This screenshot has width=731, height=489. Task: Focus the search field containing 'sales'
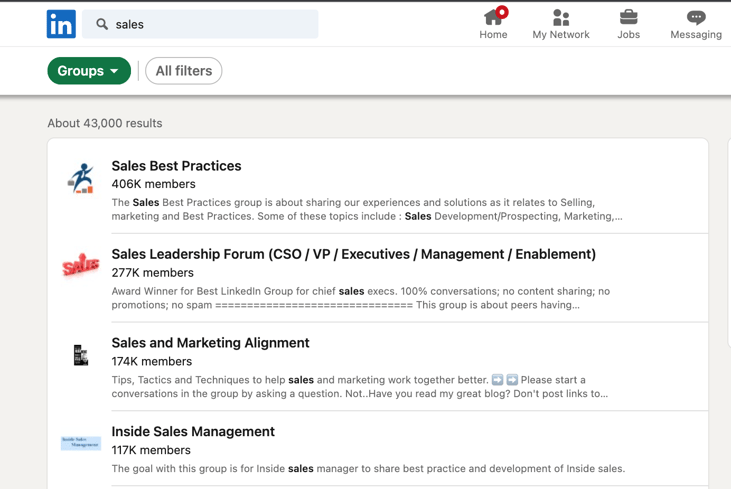coord(200,24)
